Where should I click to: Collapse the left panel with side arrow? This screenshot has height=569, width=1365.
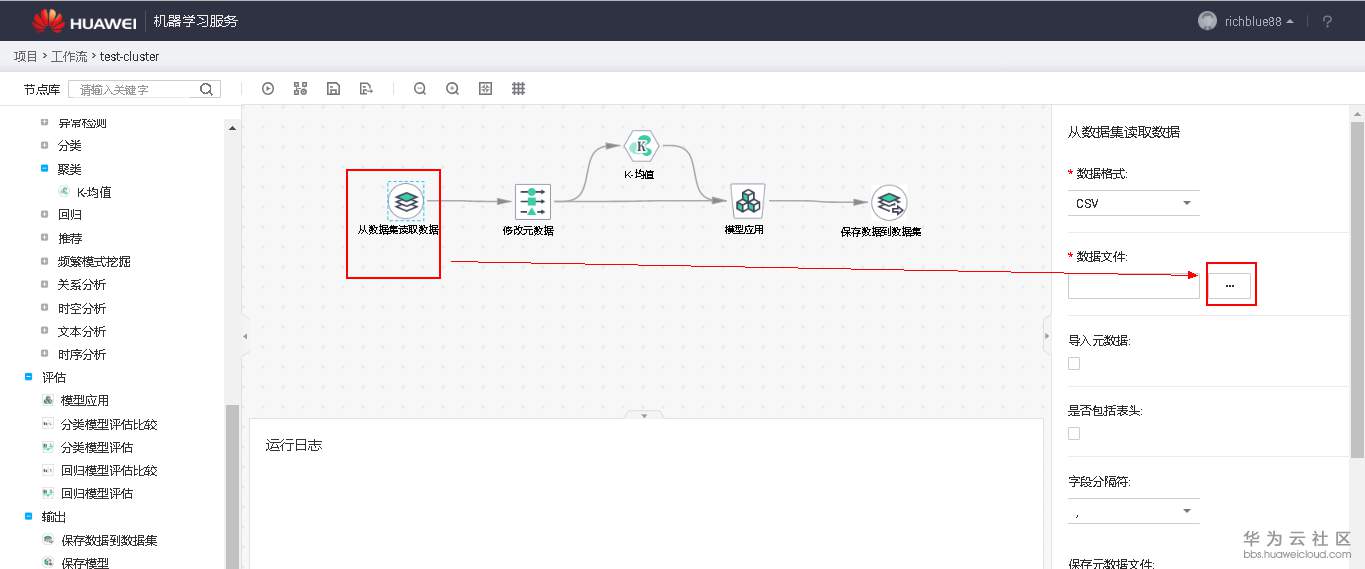click(245, 337)
